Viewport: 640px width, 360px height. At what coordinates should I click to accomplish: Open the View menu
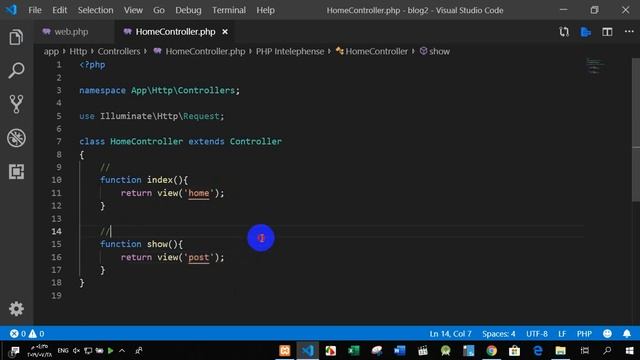[133, 10]
